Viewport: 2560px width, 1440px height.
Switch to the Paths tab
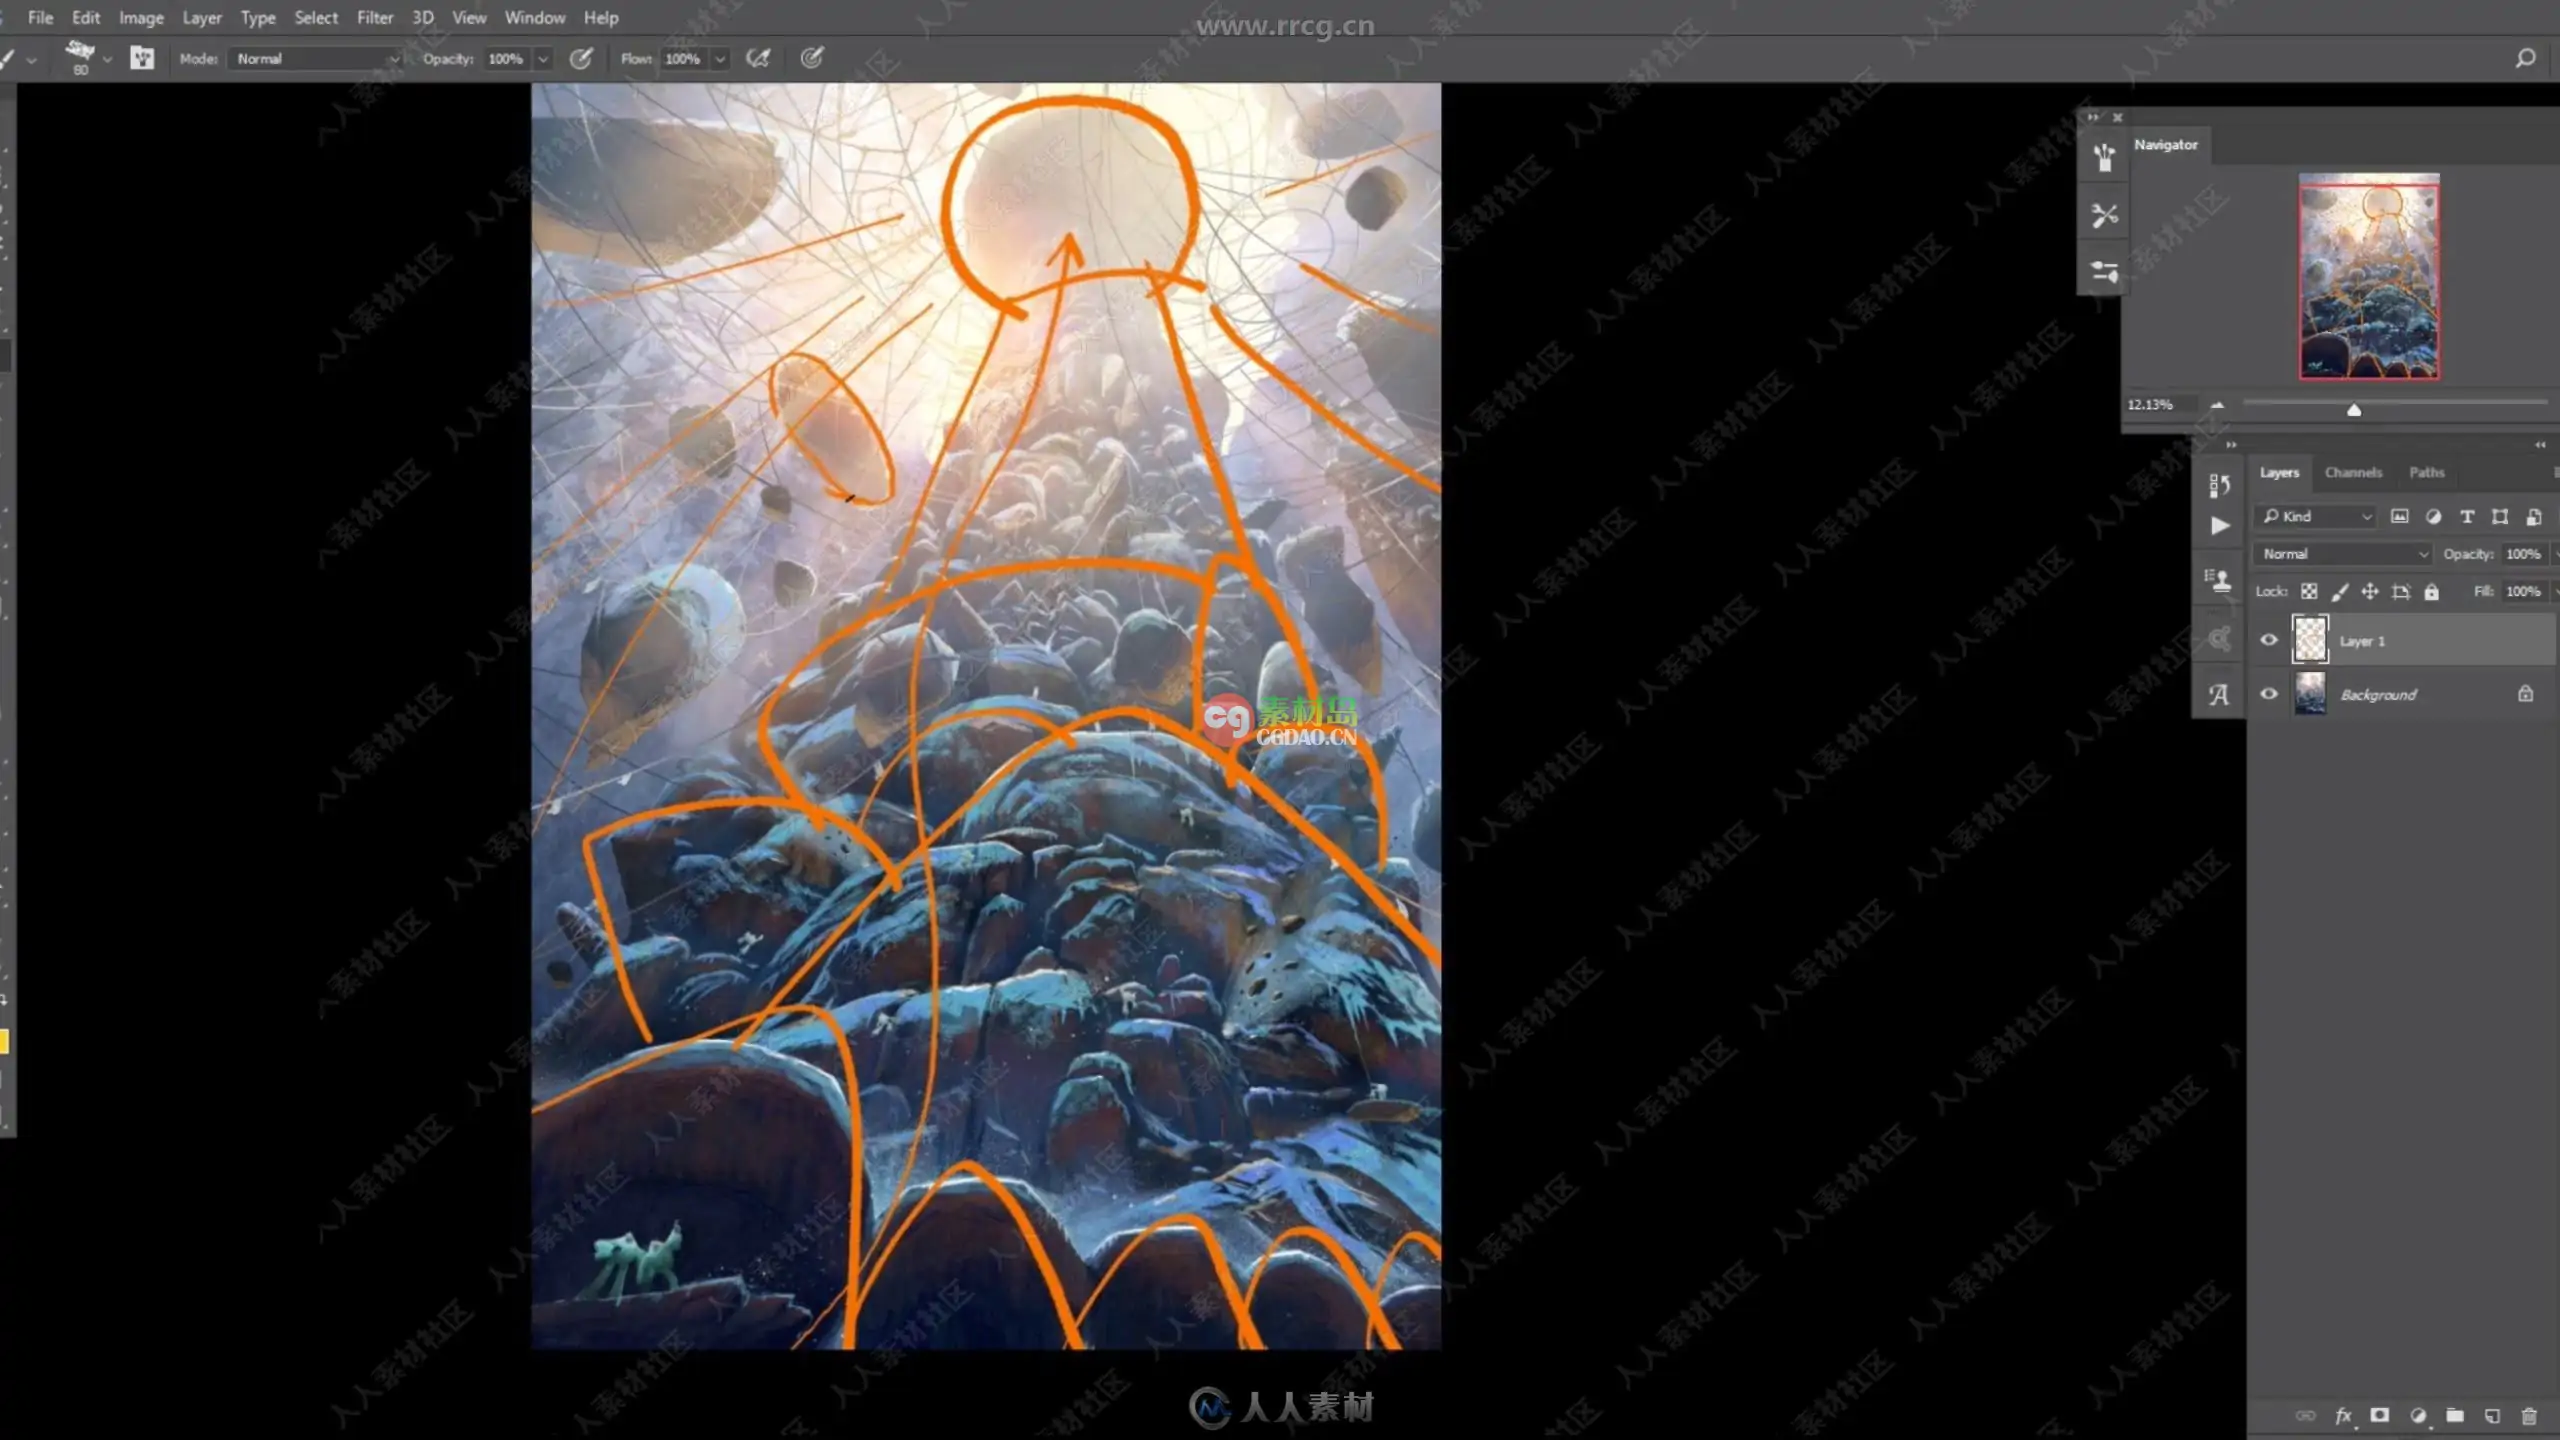2426,472
